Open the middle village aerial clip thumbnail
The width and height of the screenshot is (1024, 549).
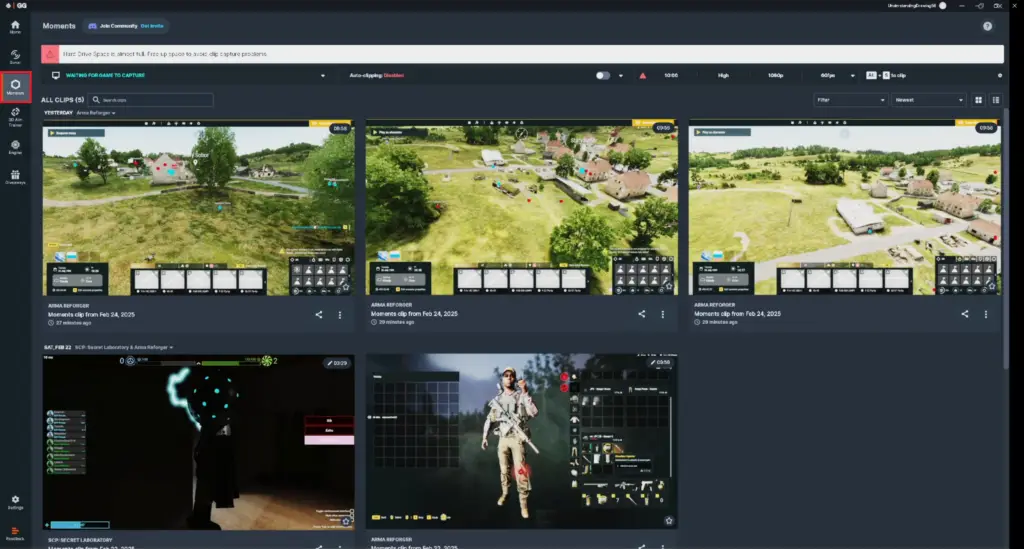coord(521,208)
